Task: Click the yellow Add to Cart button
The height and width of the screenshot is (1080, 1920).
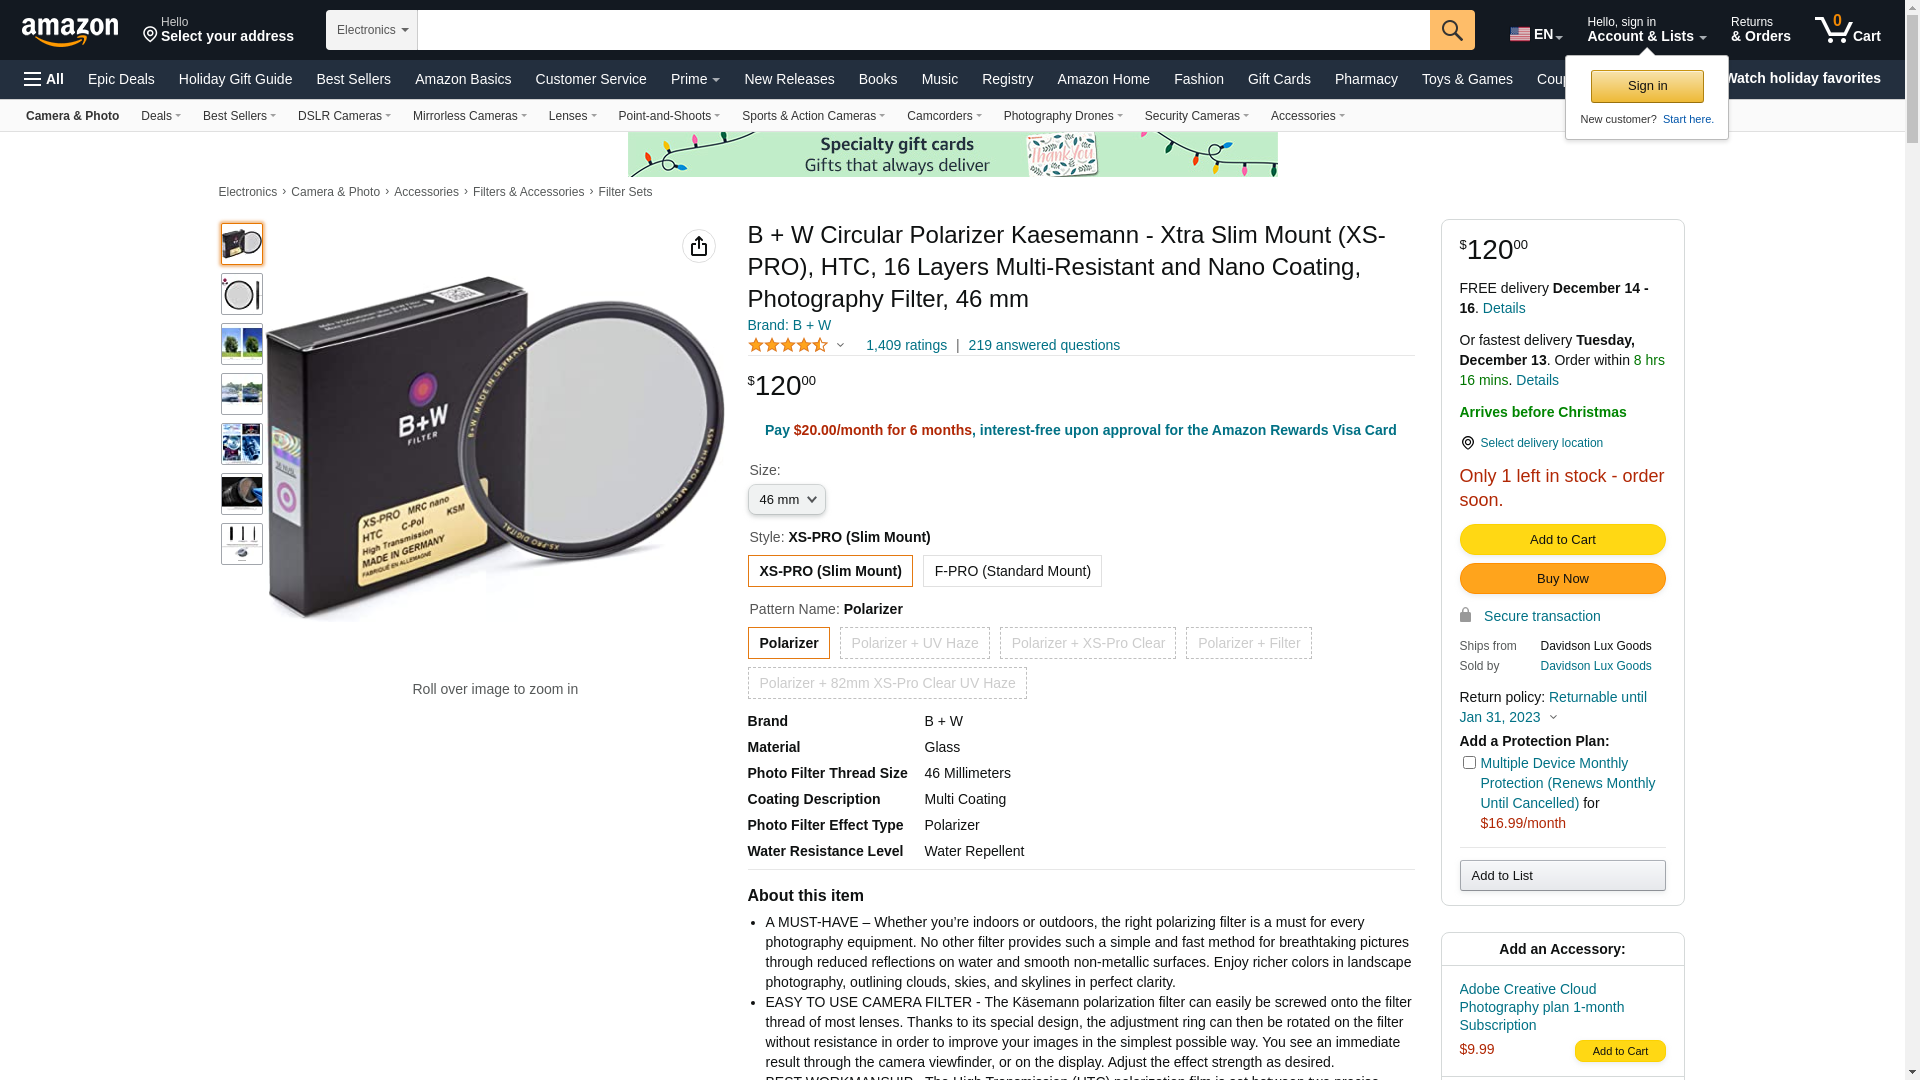Action: point(1562,540)
